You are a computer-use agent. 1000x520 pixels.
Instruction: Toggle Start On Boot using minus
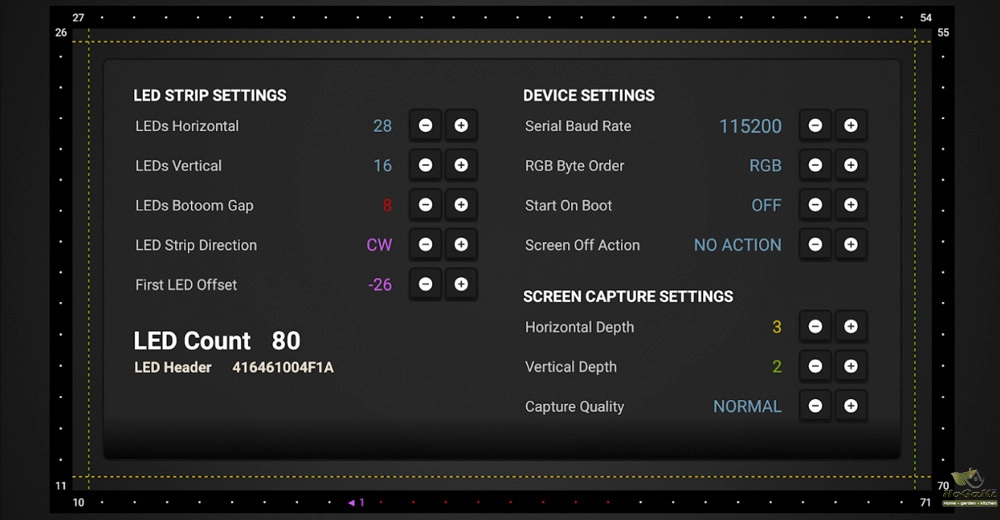click(x=815, y=205)
